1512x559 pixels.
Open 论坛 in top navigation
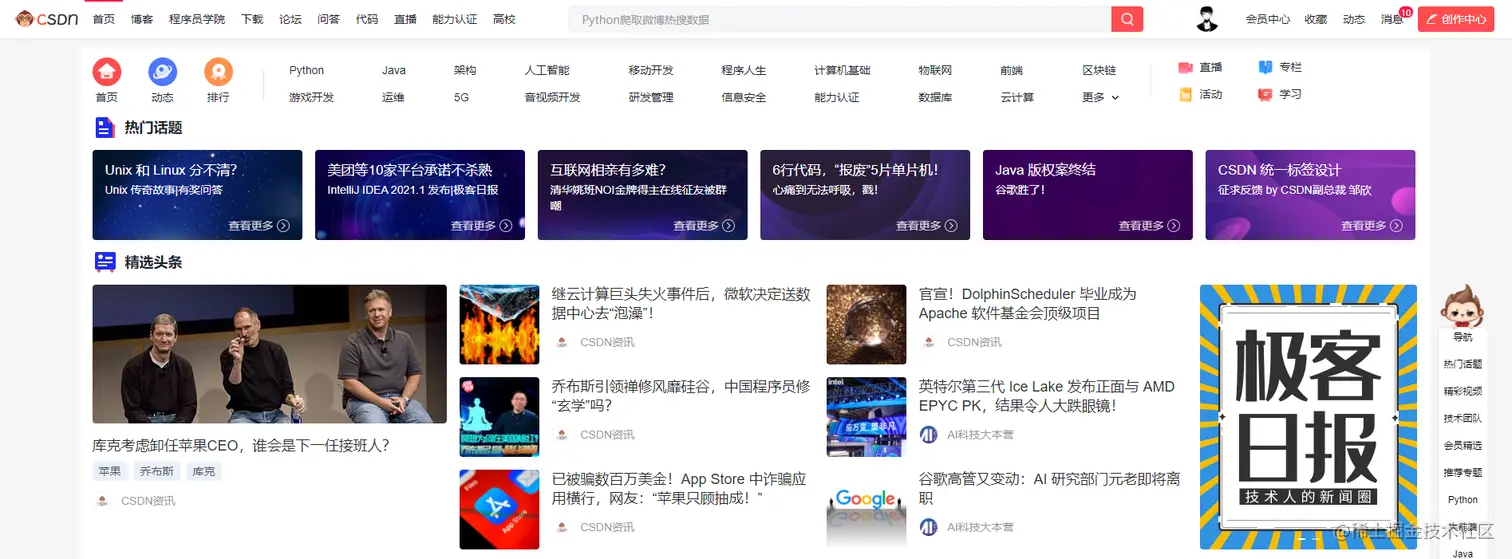(x=290, y=19)
